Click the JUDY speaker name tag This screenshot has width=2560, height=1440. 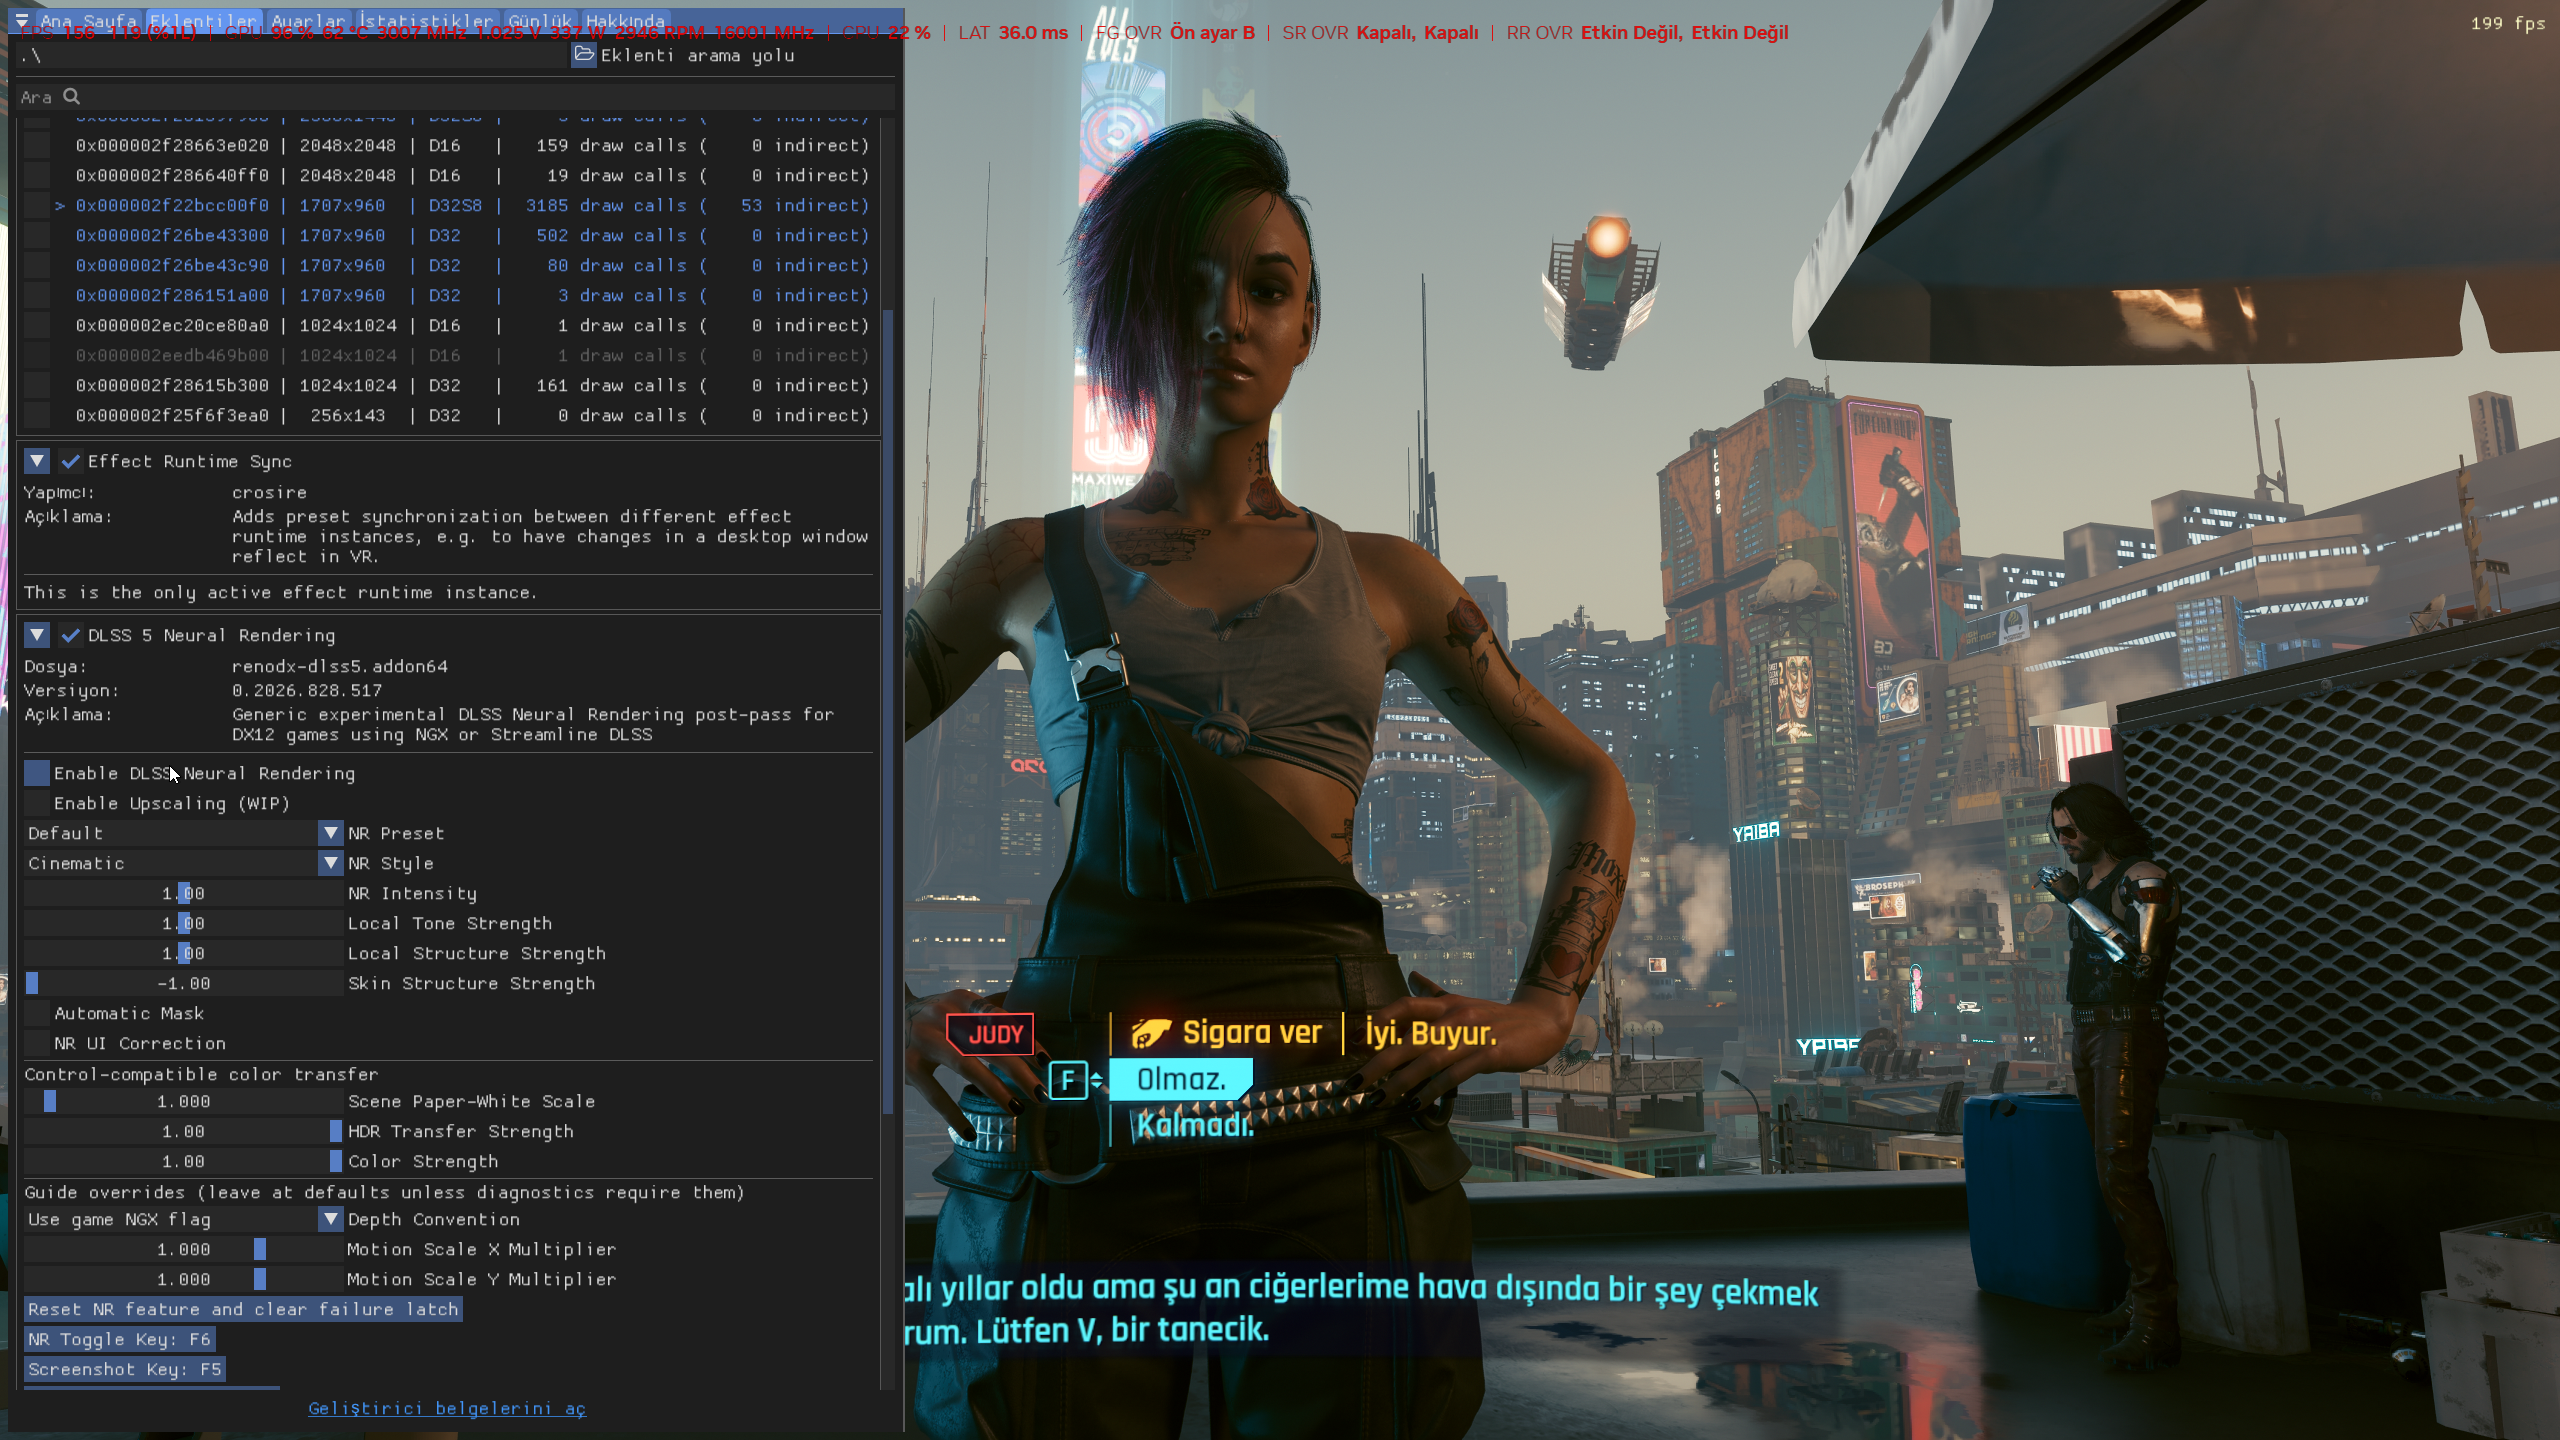pyautogui.click(x=990, y=1035)
